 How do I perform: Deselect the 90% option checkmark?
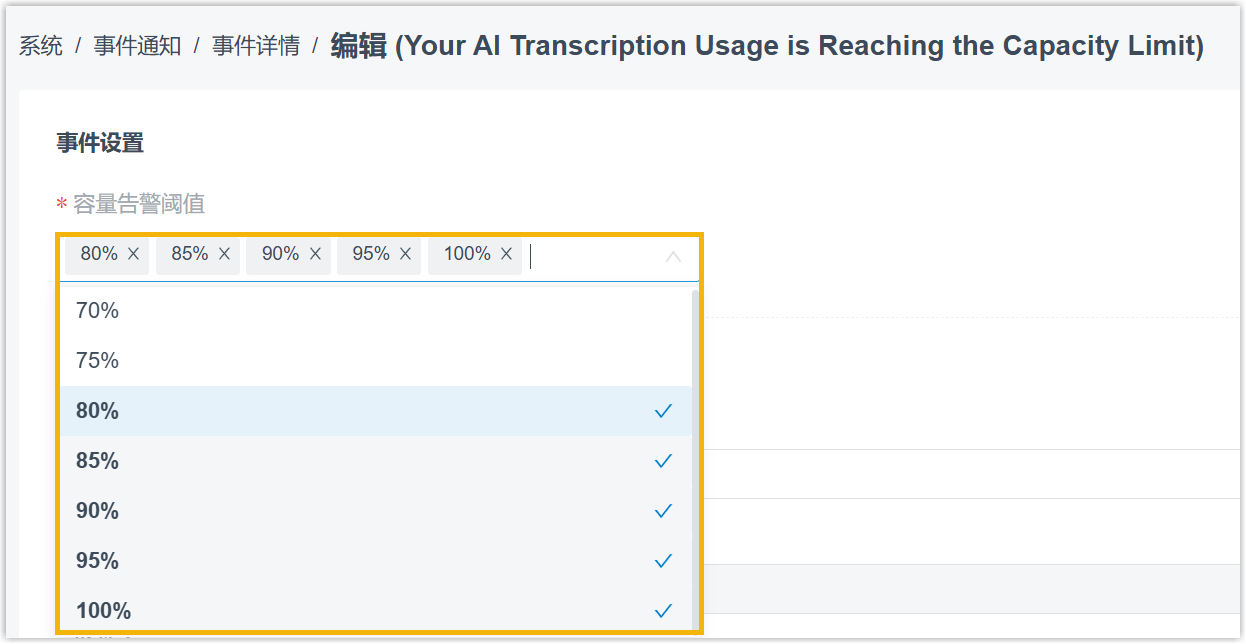[x=663, y=511]
